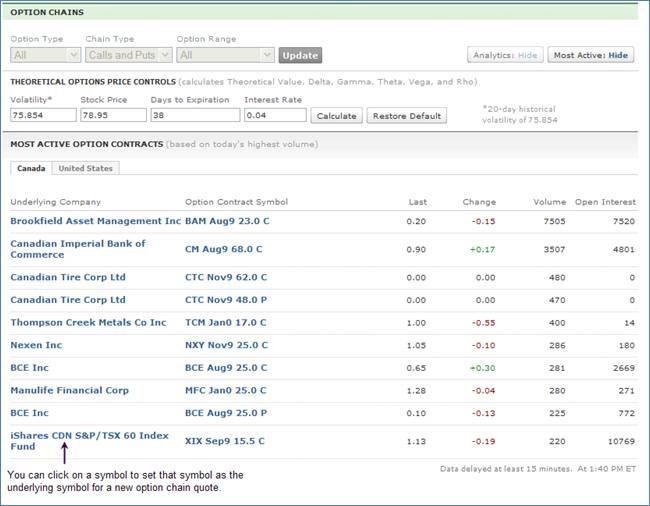The width and height of the screenshot is (650, 506).
Task: Open MFC Jan0 25.0 C contract
Action: 226,390
